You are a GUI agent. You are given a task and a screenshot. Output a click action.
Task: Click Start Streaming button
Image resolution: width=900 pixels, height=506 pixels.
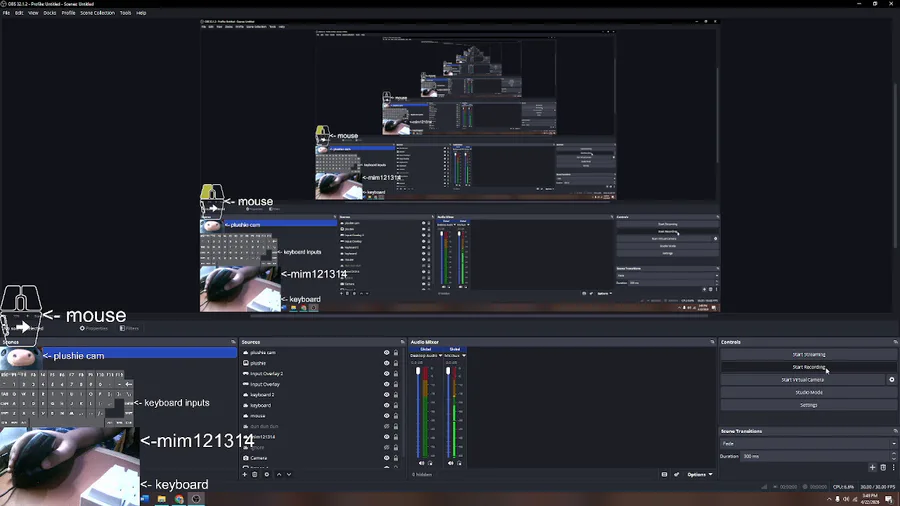(x=808, y=355)
